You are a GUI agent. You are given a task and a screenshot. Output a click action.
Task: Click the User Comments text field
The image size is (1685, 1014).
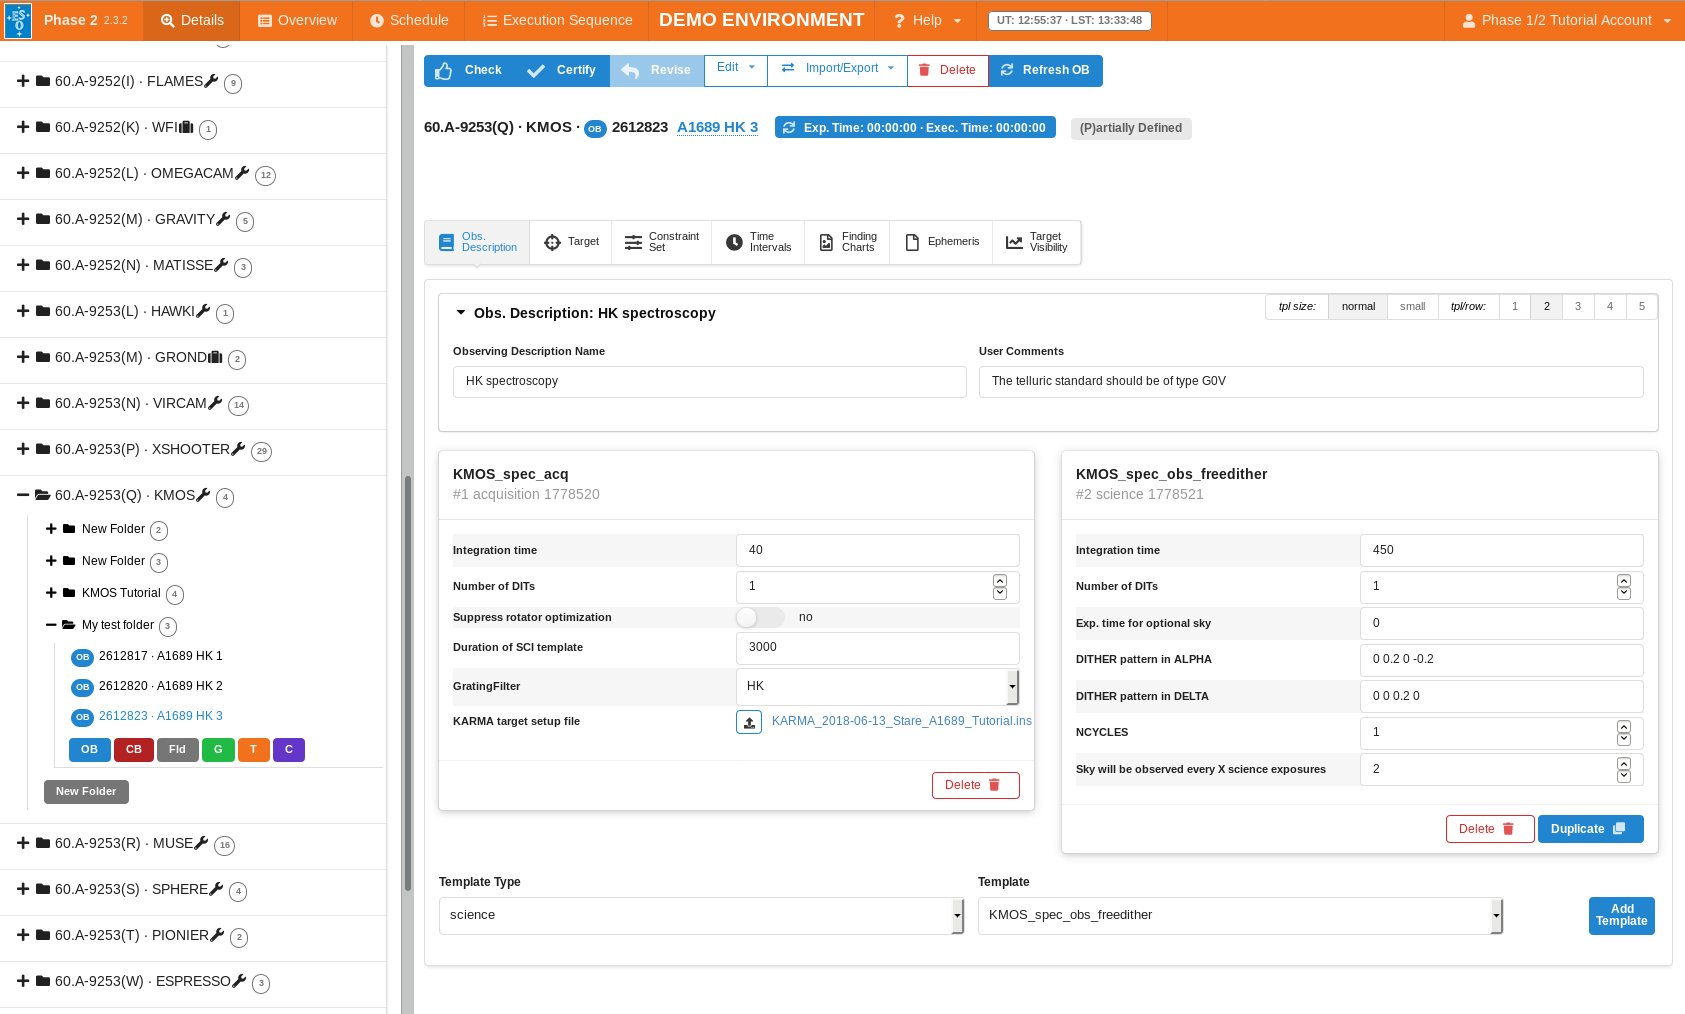pyautogui.click(x=1310, y=382)
